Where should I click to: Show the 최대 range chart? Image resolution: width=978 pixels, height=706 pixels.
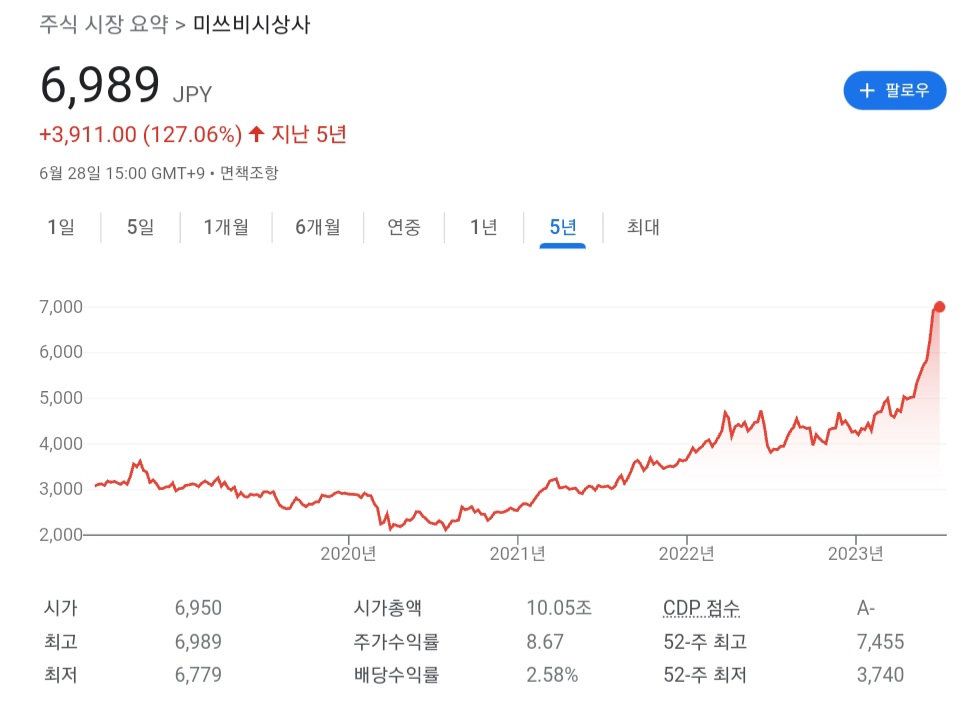tap(643, 227)
